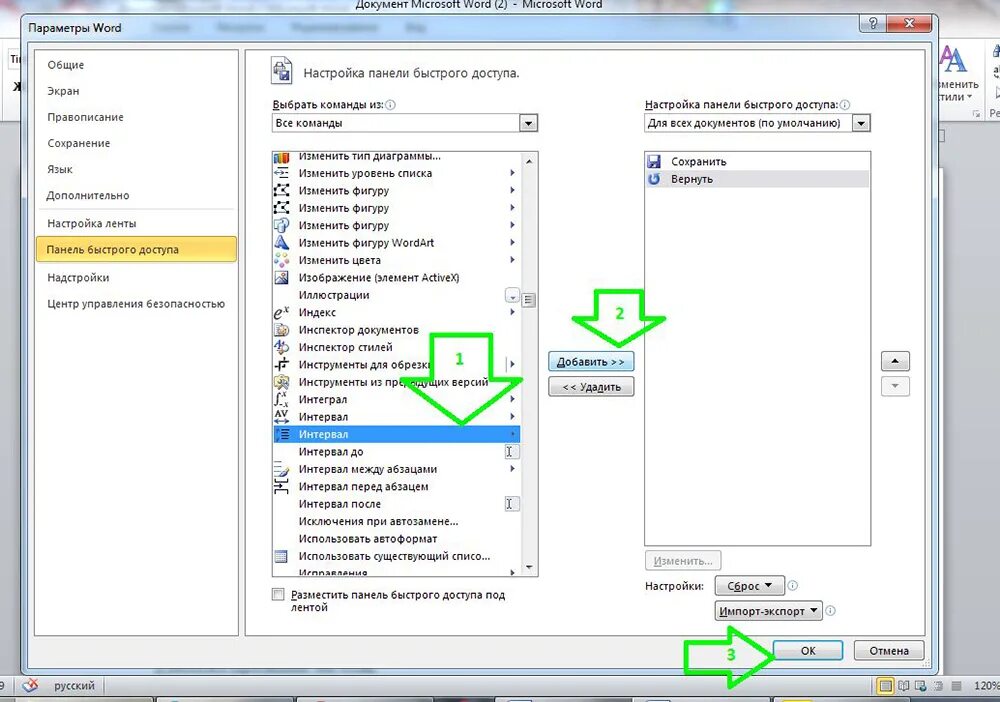Click the list-level icon of Изменить уровень списка
Image resolution: width=1000 pixels, height=702 pixels.
point(281,173)
